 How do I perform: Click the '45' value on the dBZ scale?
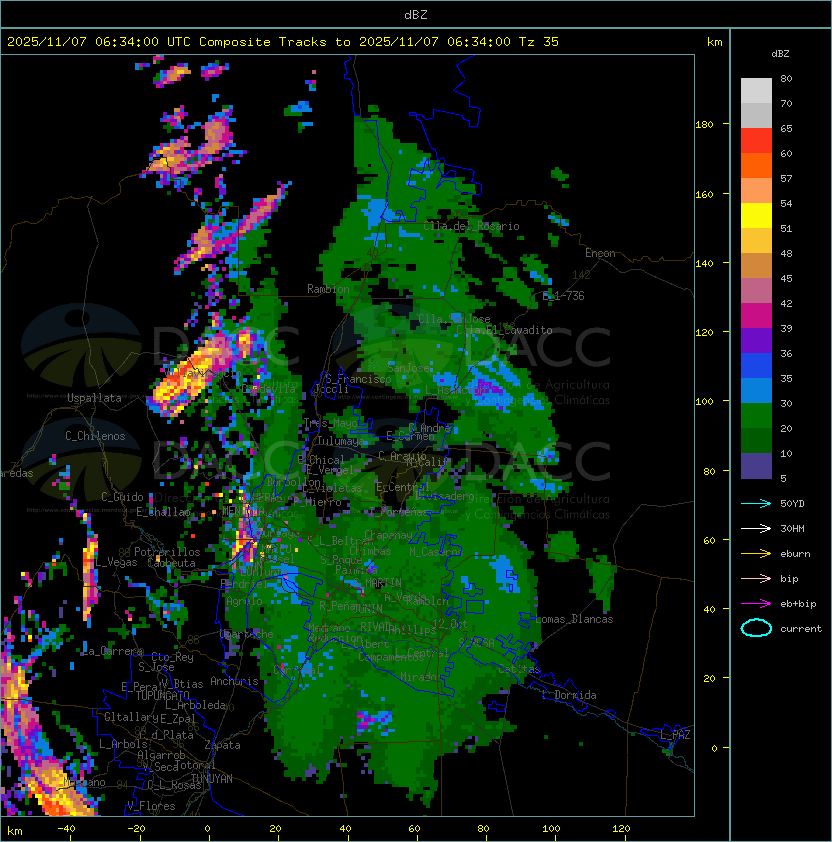click(786, 278)
